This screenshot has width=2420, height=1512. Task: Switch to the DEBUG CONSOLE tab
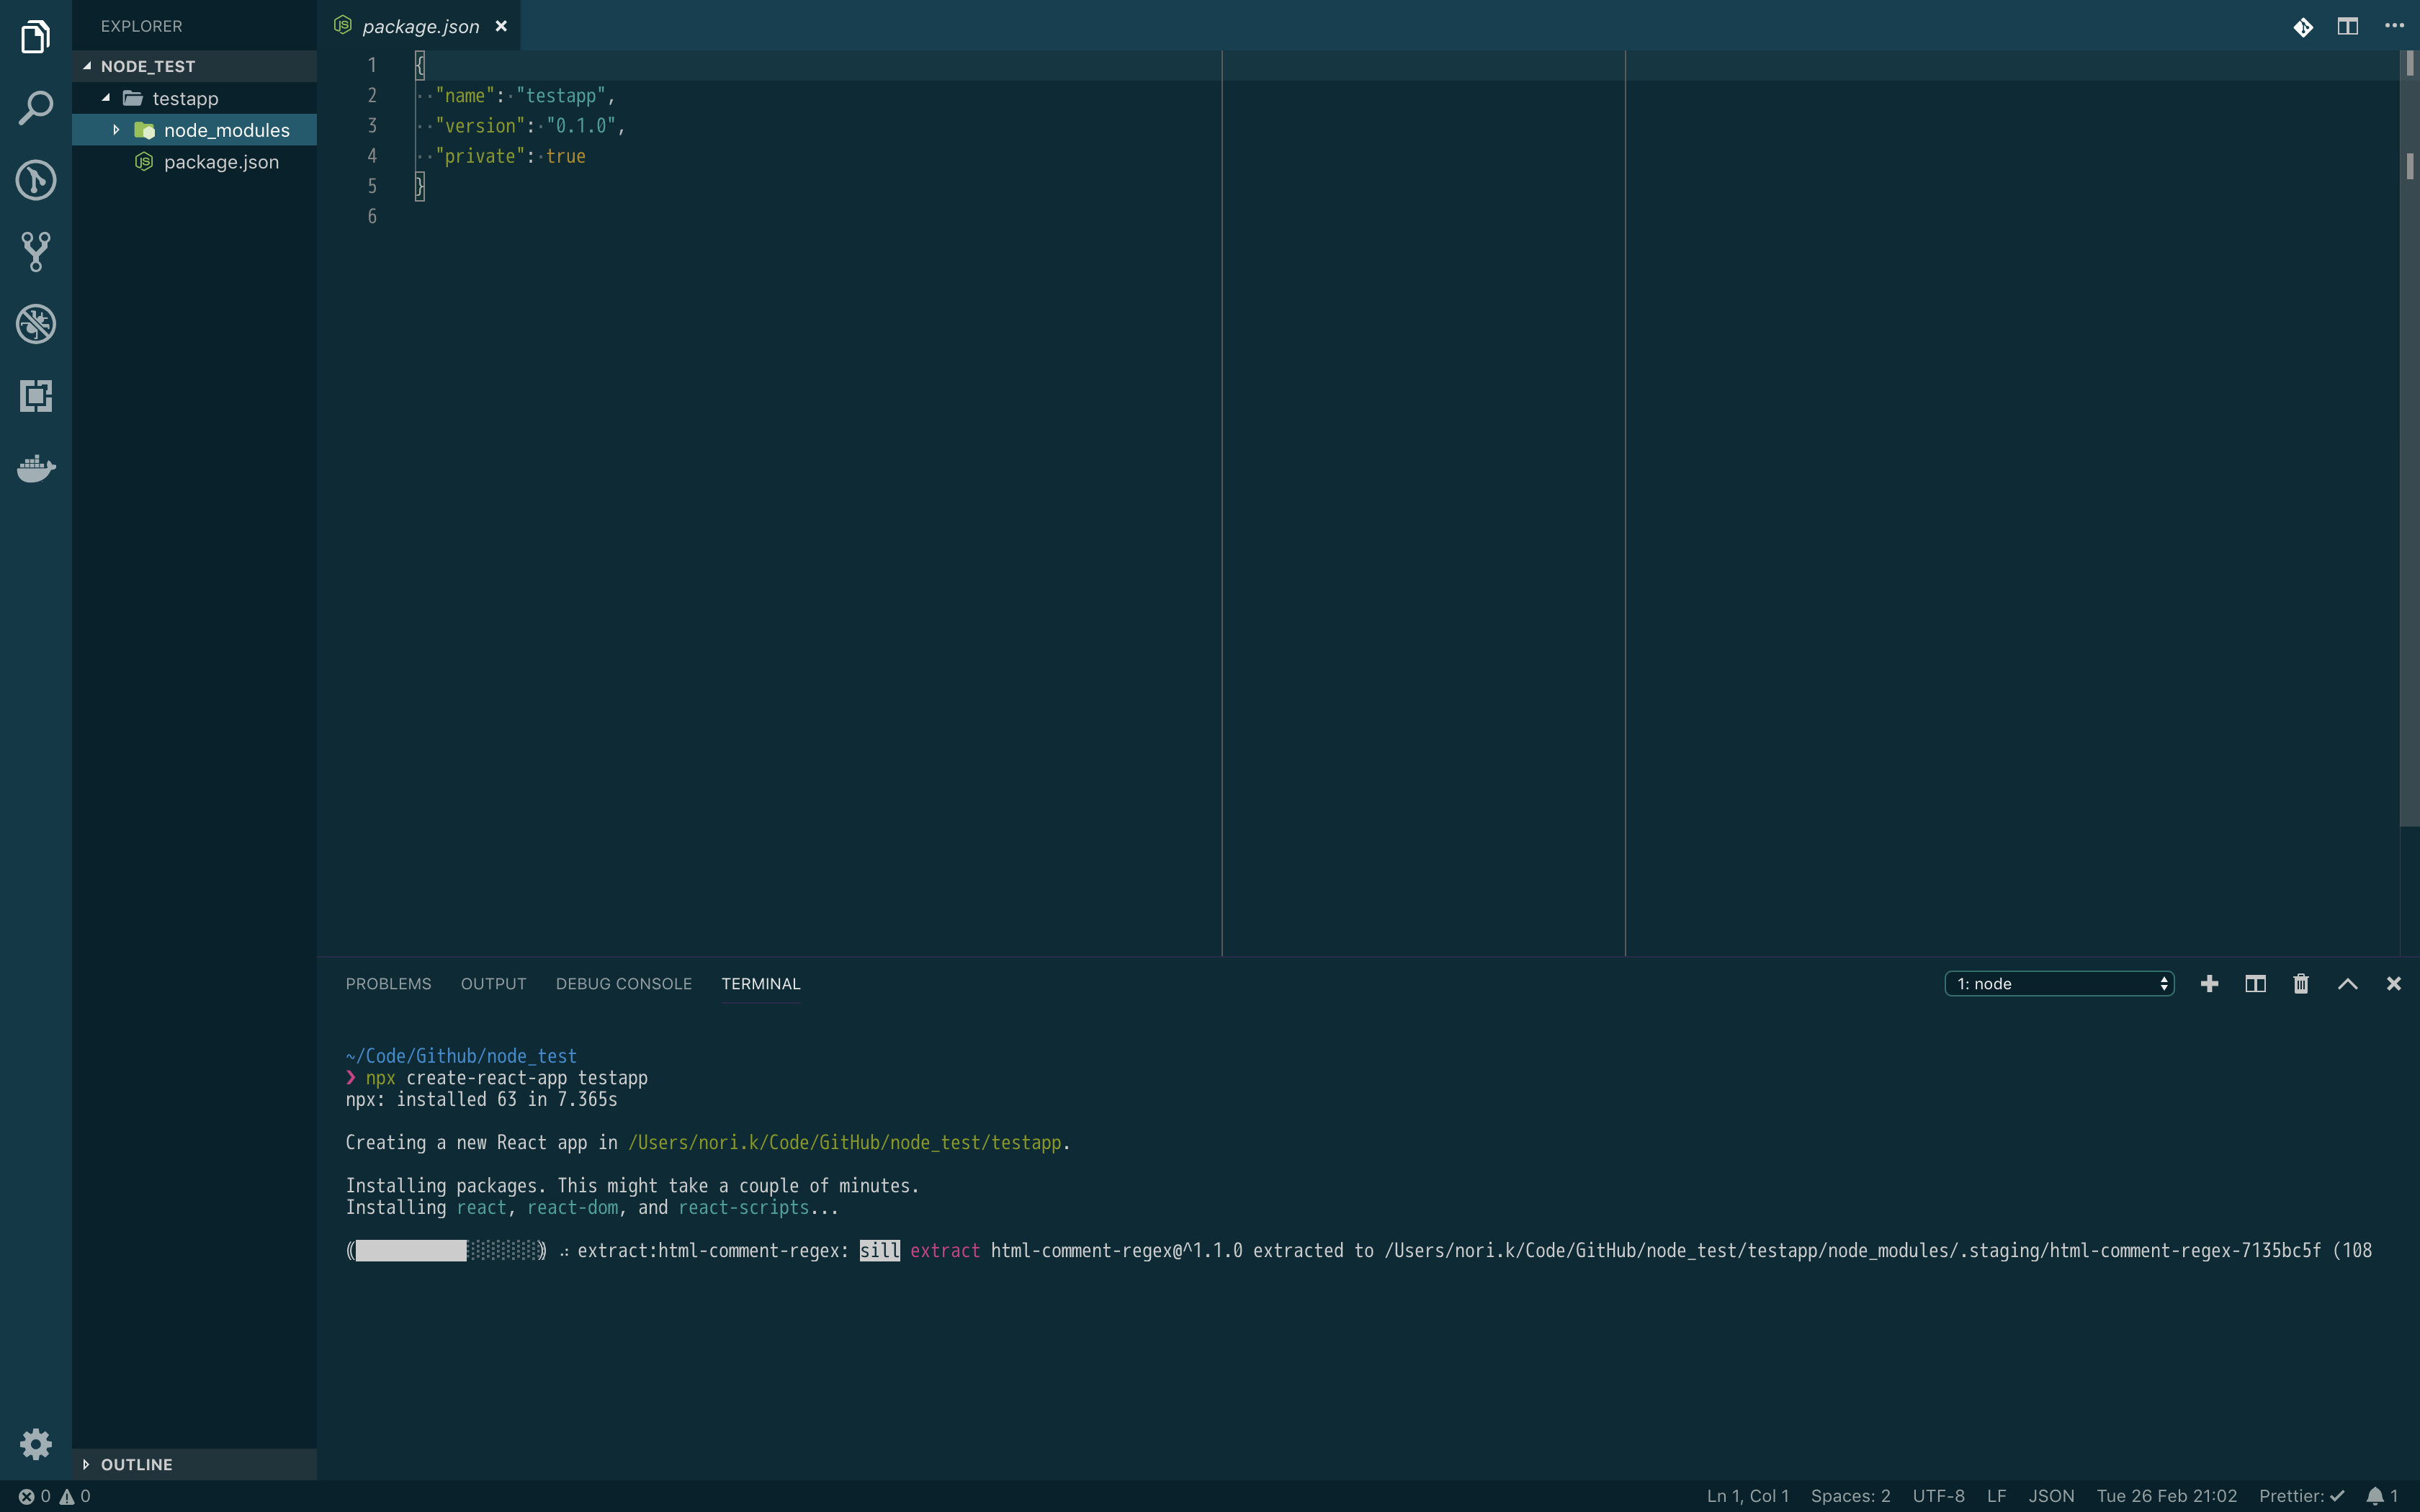623,984
